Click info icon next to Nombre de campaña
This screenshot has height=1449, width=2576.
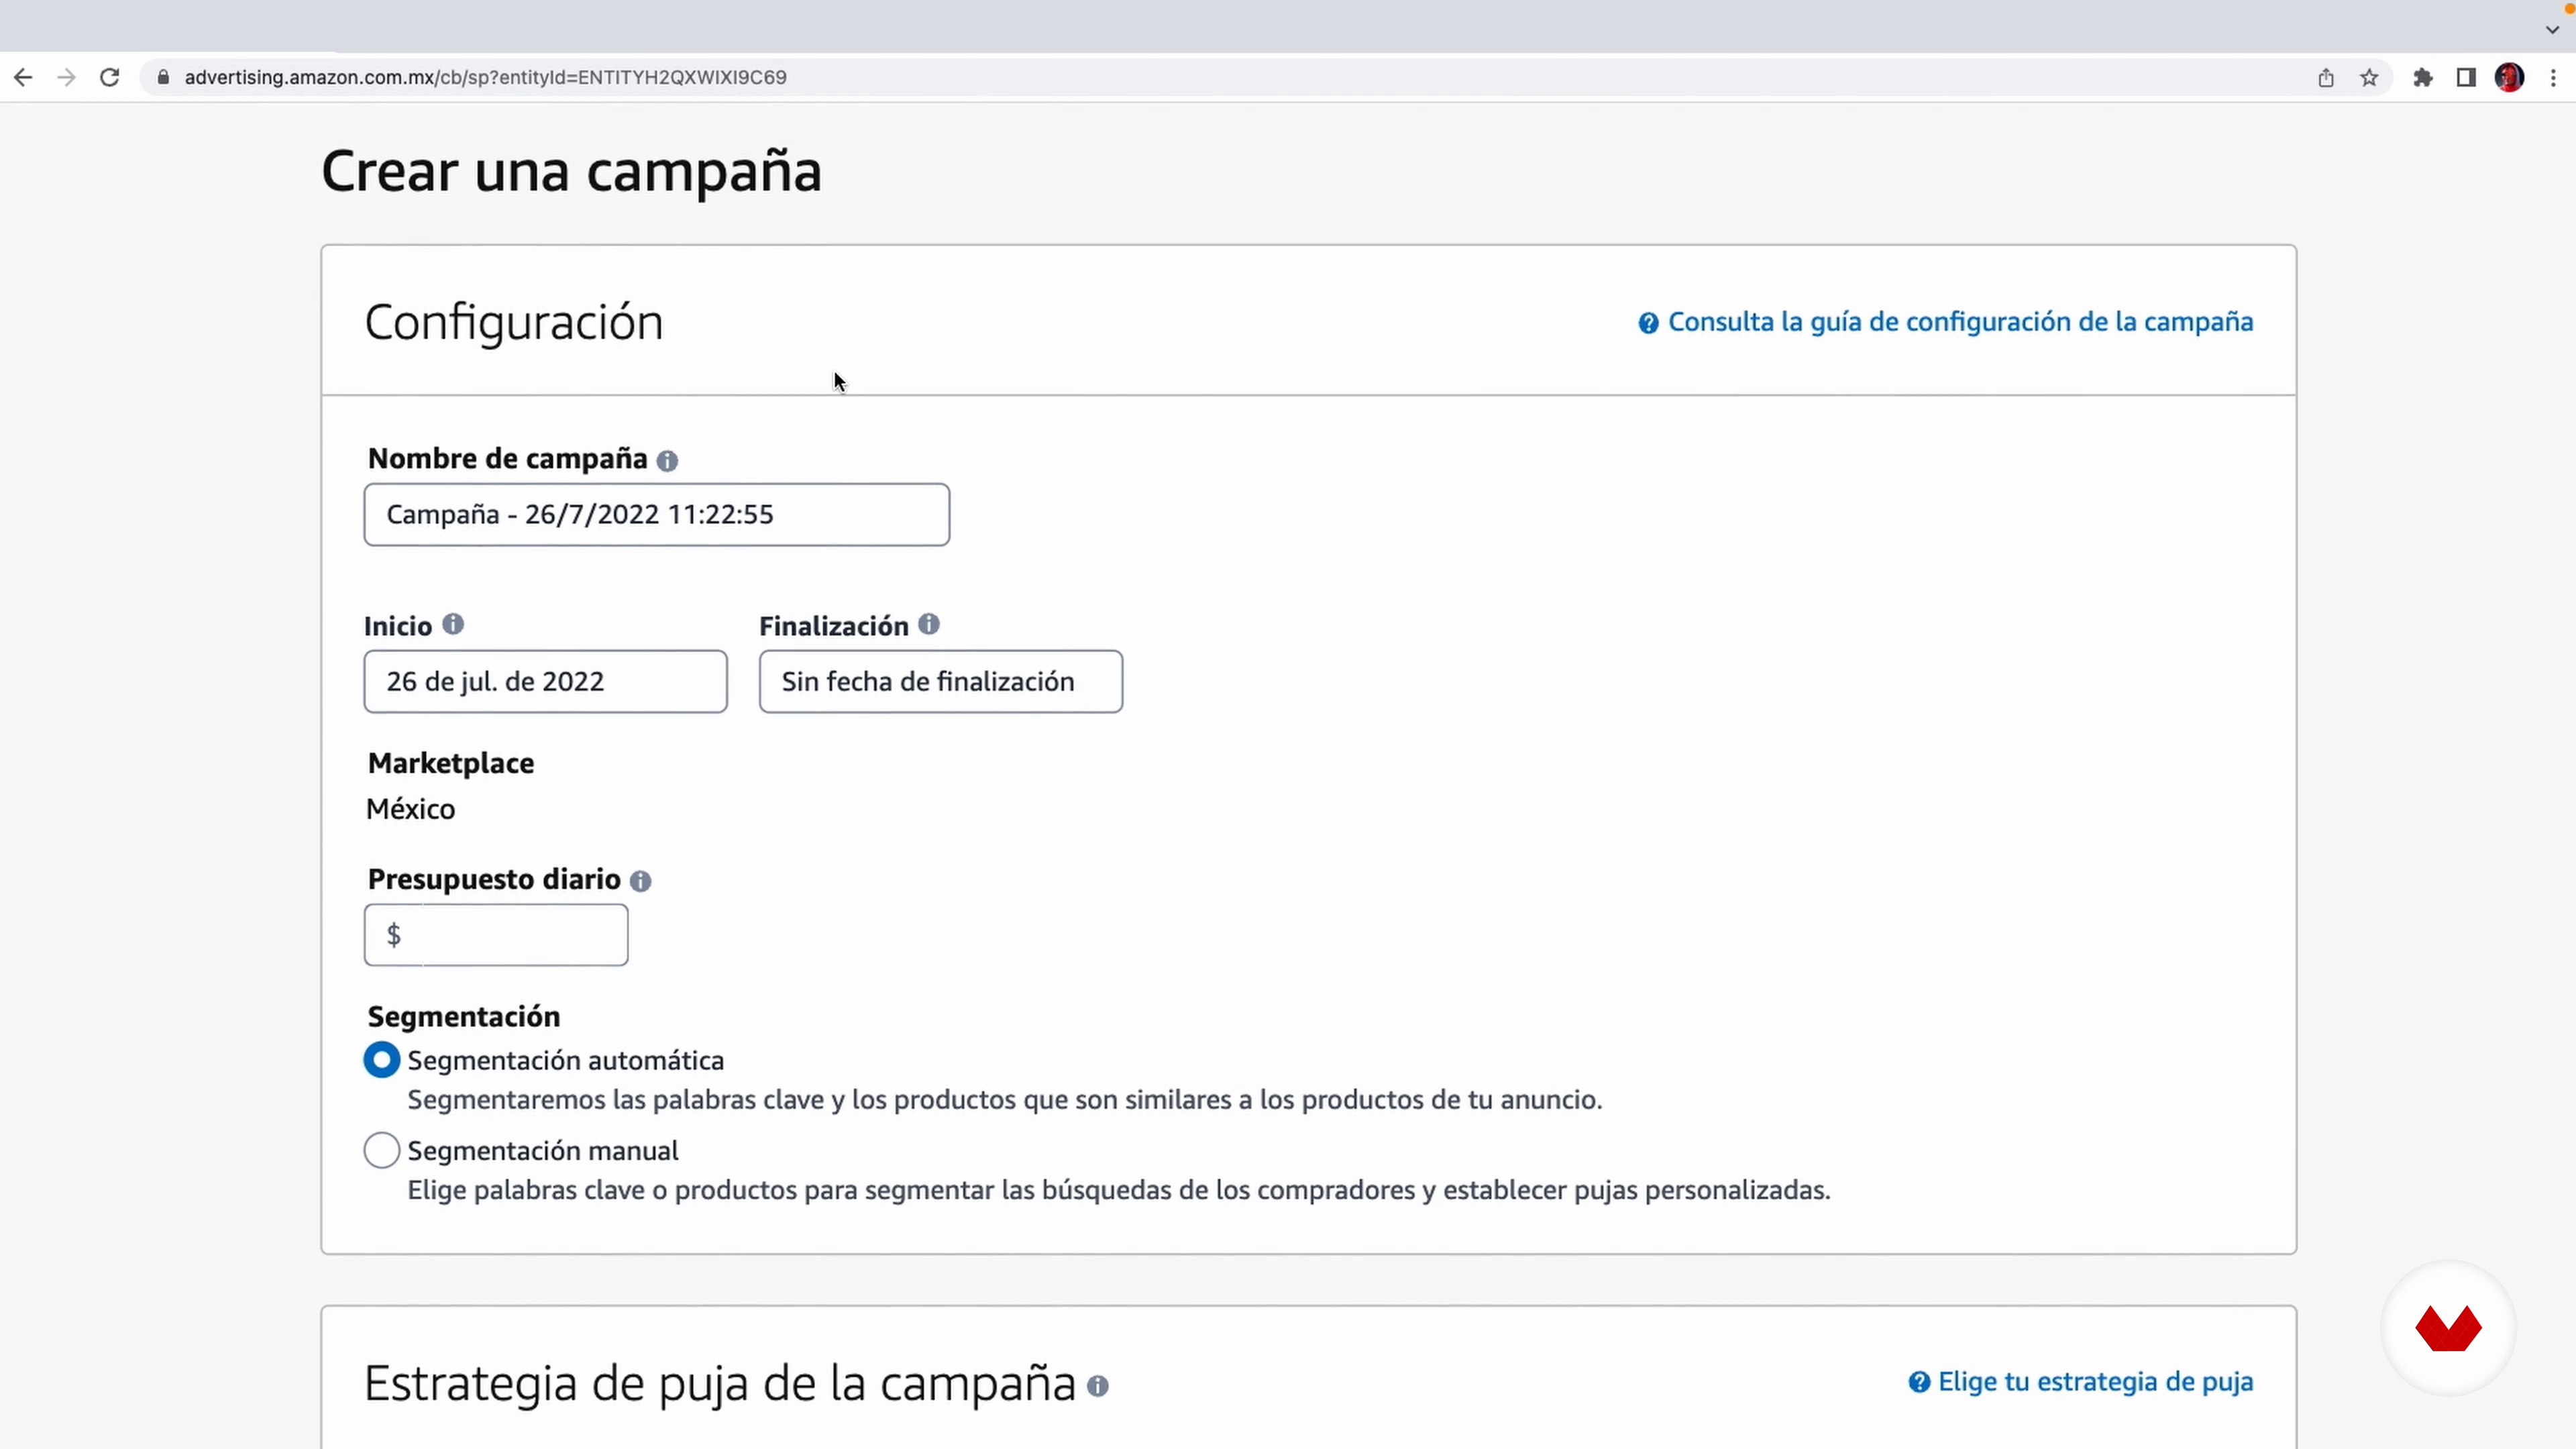pyautogui.click(x=667, y=460)
